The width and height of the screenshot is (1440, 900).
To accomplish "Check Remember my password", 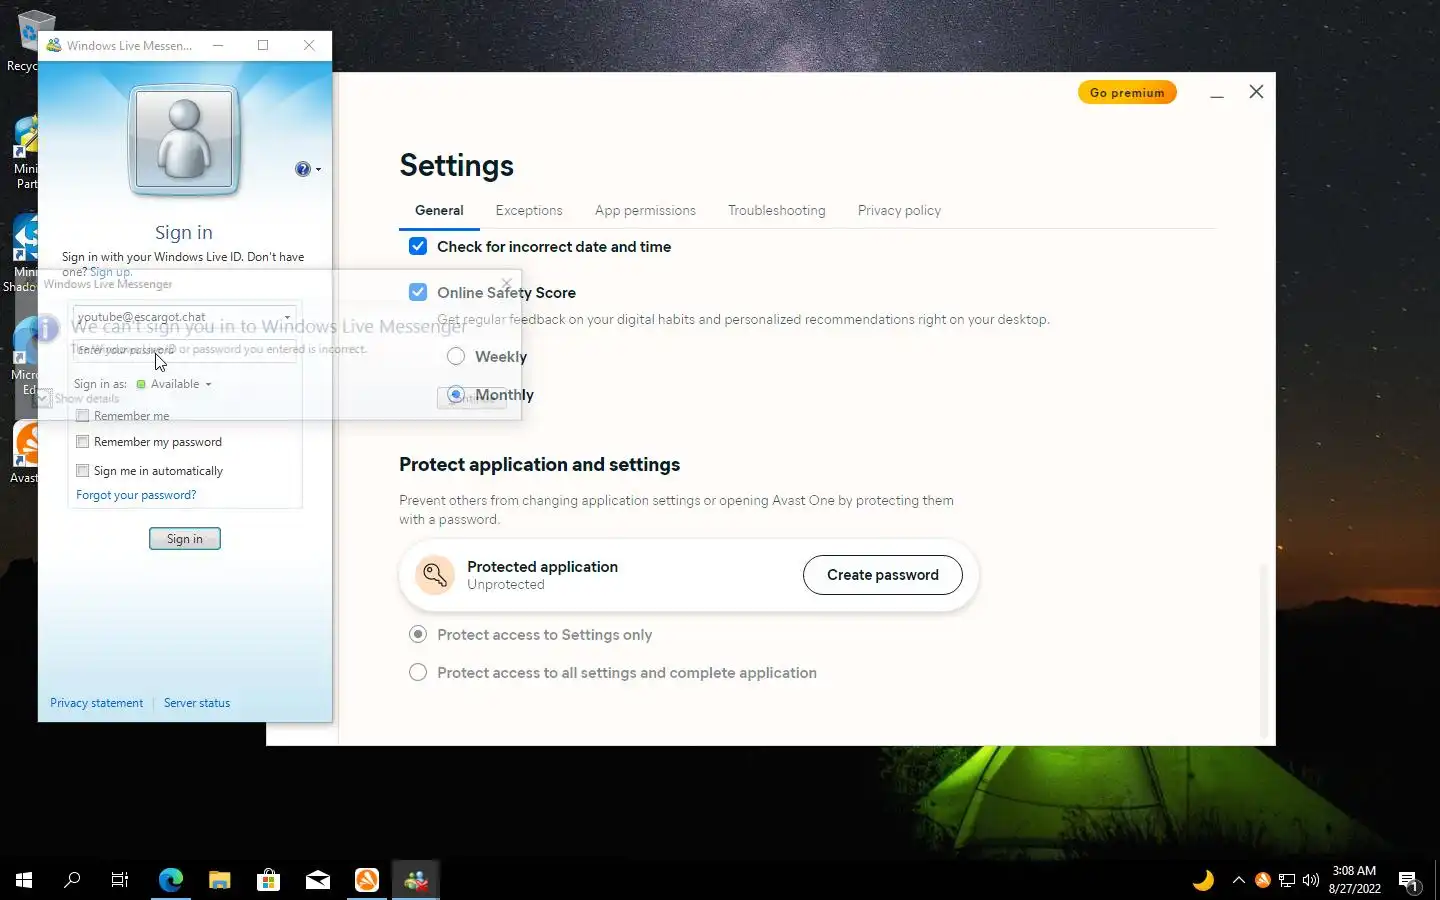I will point(83,442).
